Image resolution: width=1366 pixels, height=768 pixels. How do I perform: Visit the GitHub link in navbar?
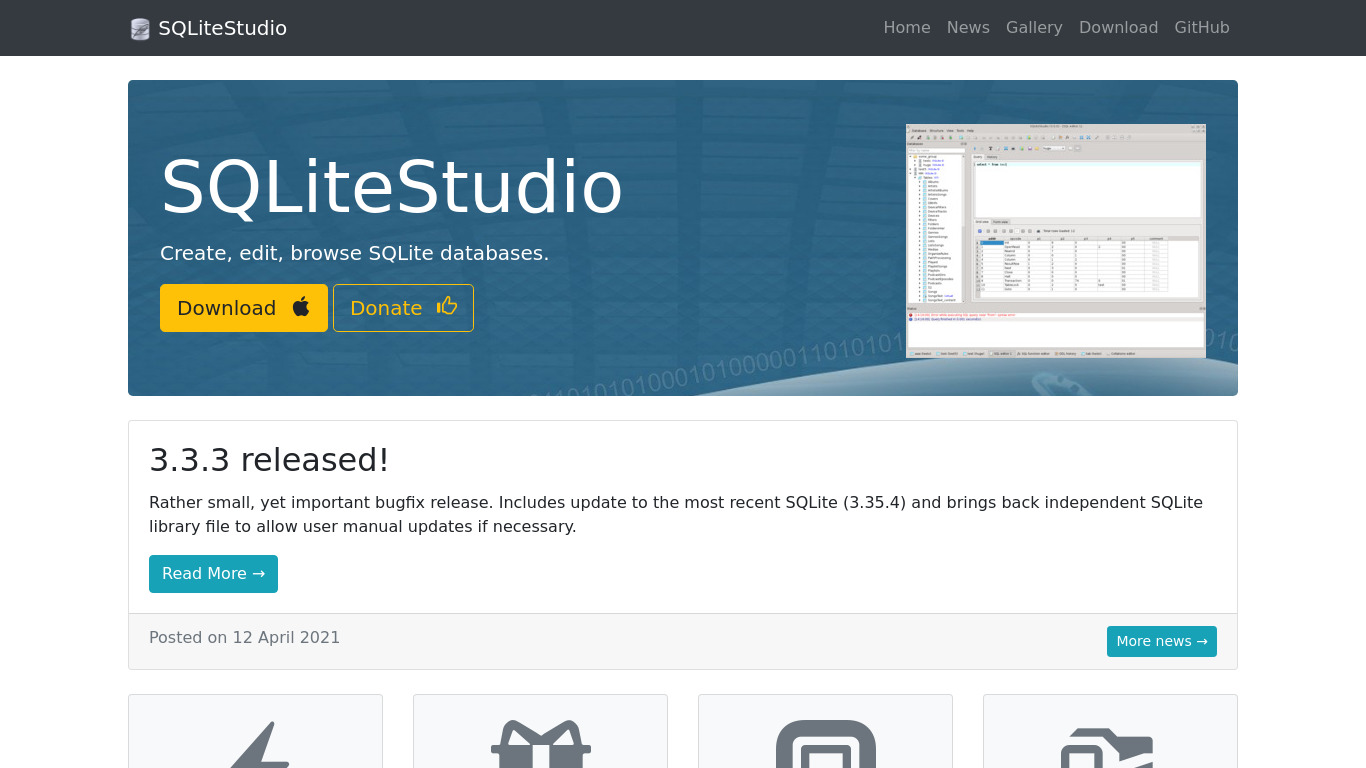pos(1202,28)
